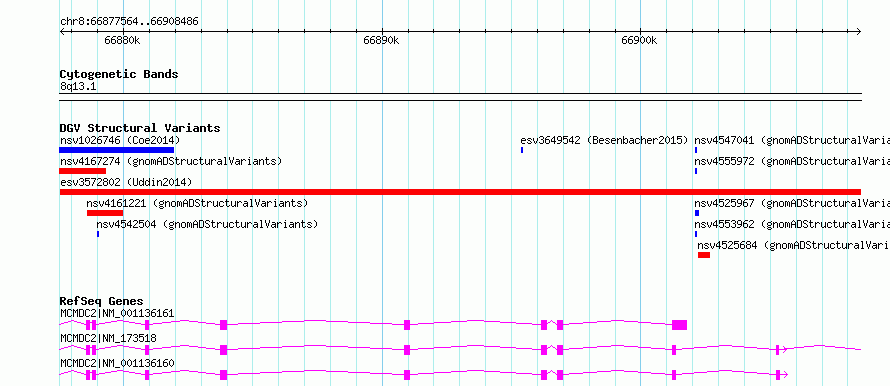
Task: Click the red bar of nsv4167274
Action: [82, 171]
